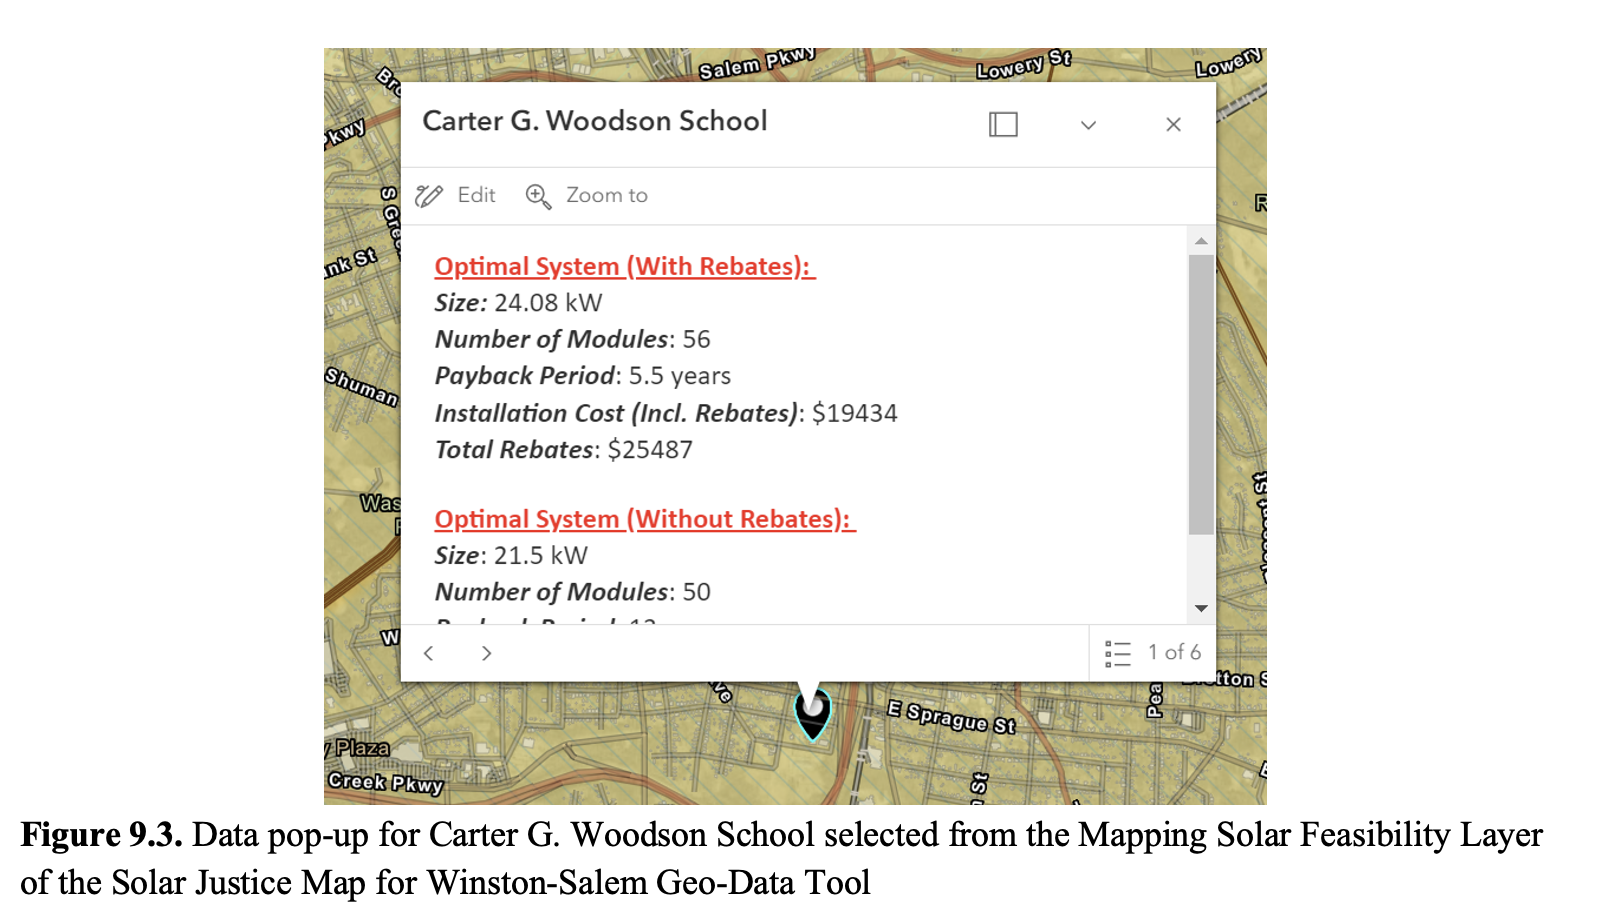This screenshot has width=1614, height=904.
Task: Click the Optimal System (With Rebates) heading
Action: coord(624,267)
